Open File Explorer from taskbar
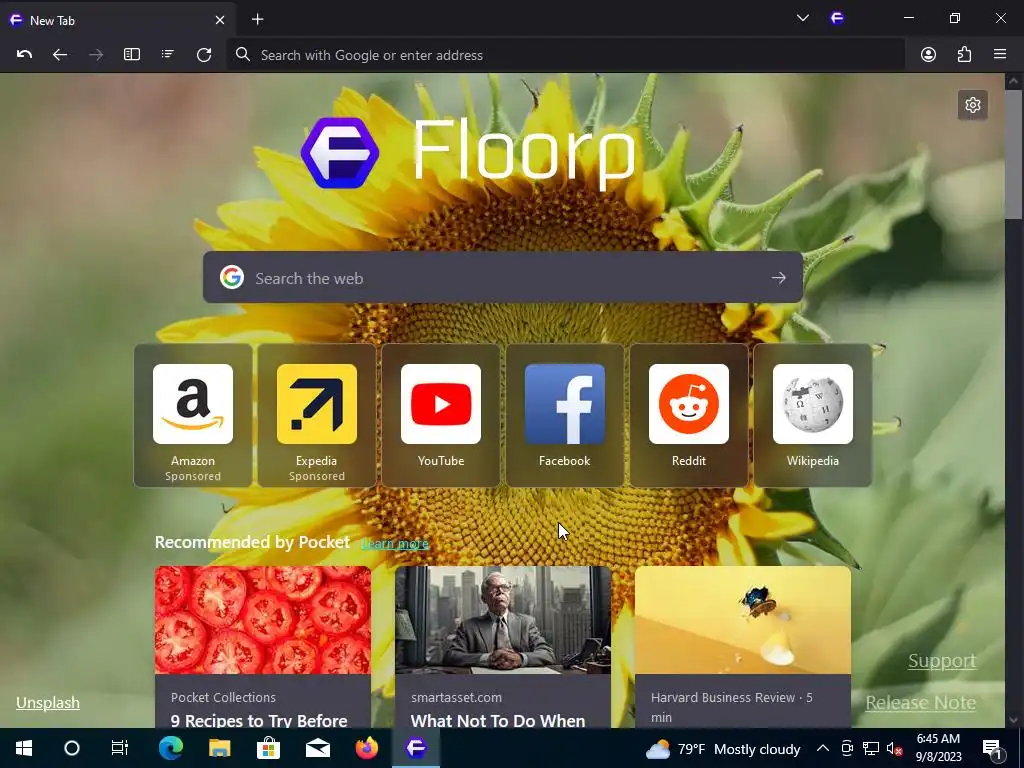Image resolution: width=1024 pixels, height=768 pixels. [x=219, y=748]
